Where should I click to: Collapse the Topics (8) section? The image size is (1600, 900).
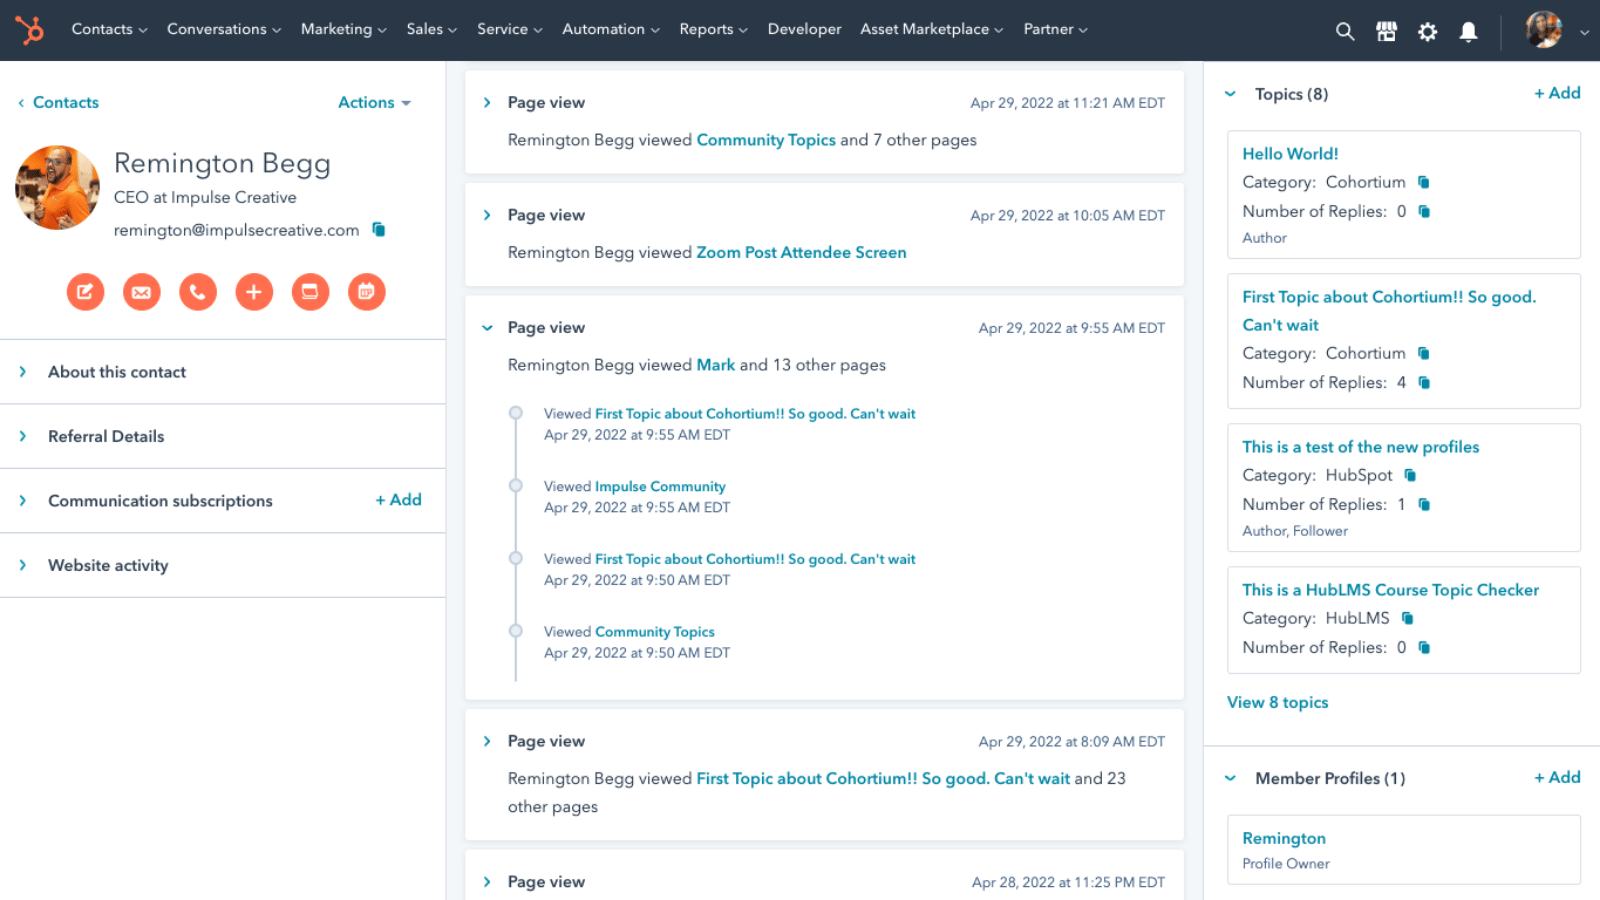coord(1229,93)
